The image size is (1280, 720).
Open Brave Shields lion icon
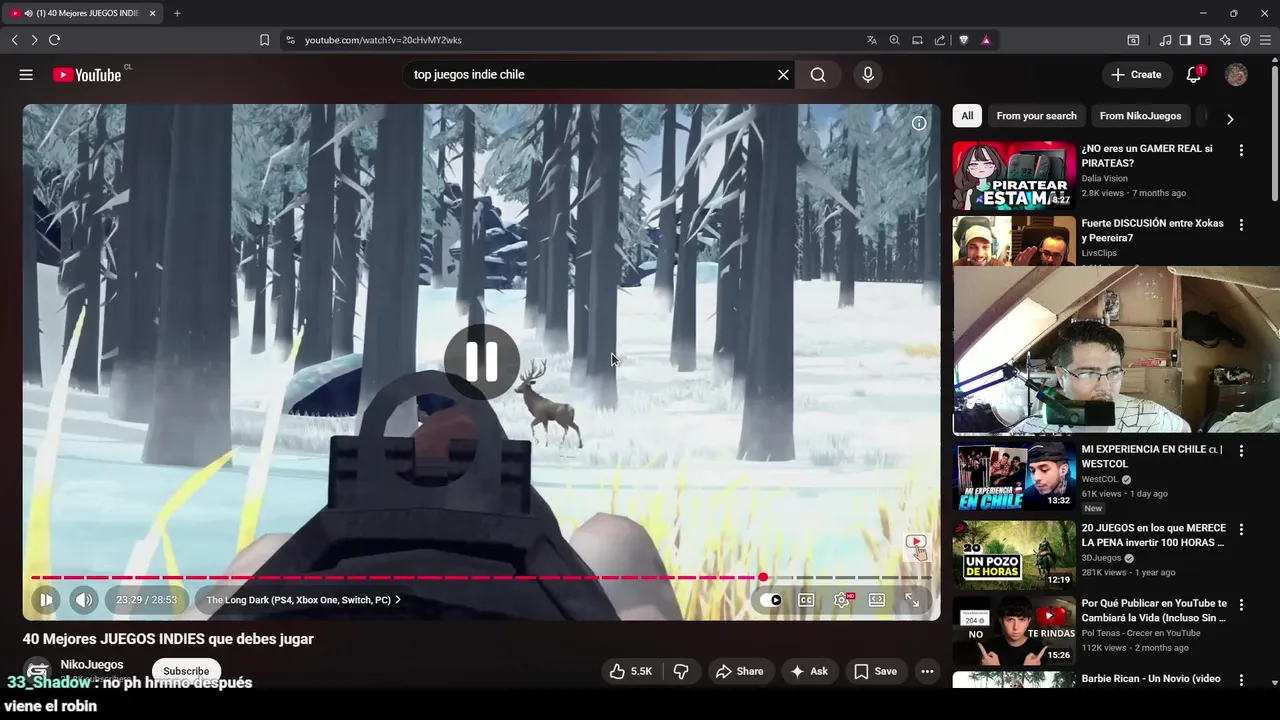964,40
